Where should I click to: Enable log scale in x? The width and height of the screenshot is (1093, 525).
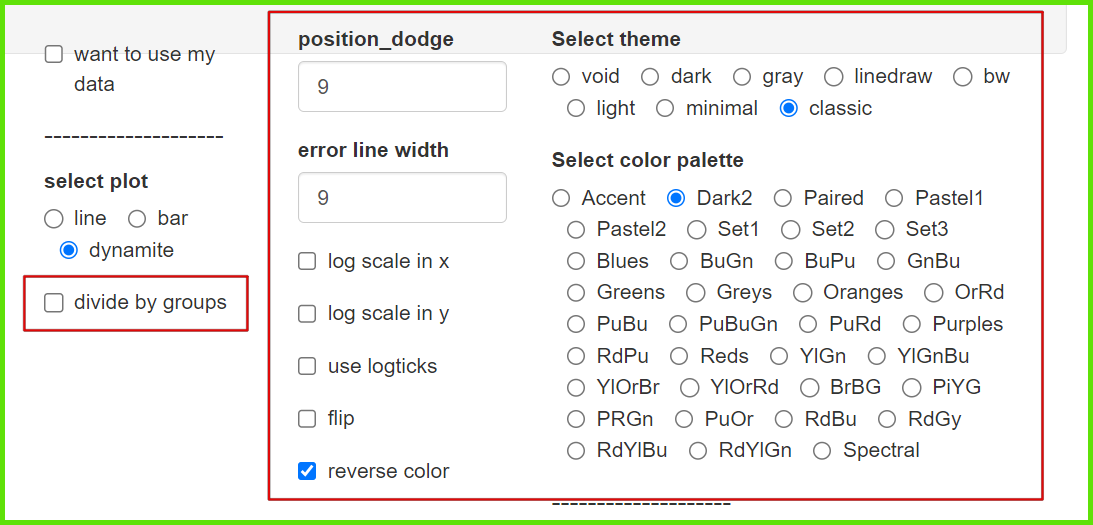click(307, 262)
